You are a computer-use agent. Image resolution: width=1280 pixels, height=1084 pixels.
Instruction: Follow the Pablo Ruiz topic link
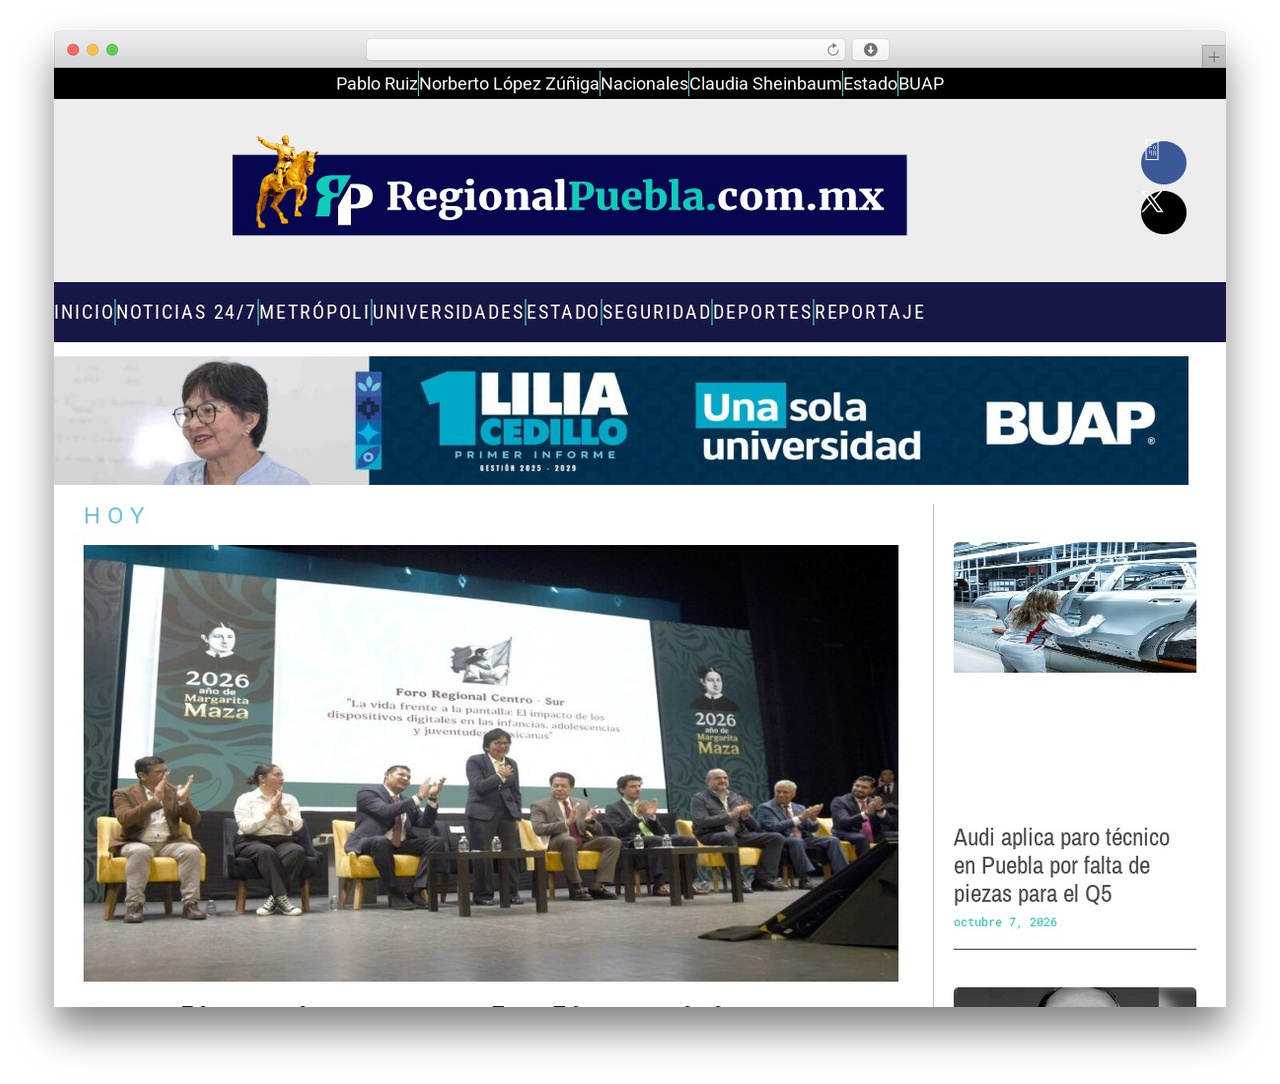tap(376, 84)
